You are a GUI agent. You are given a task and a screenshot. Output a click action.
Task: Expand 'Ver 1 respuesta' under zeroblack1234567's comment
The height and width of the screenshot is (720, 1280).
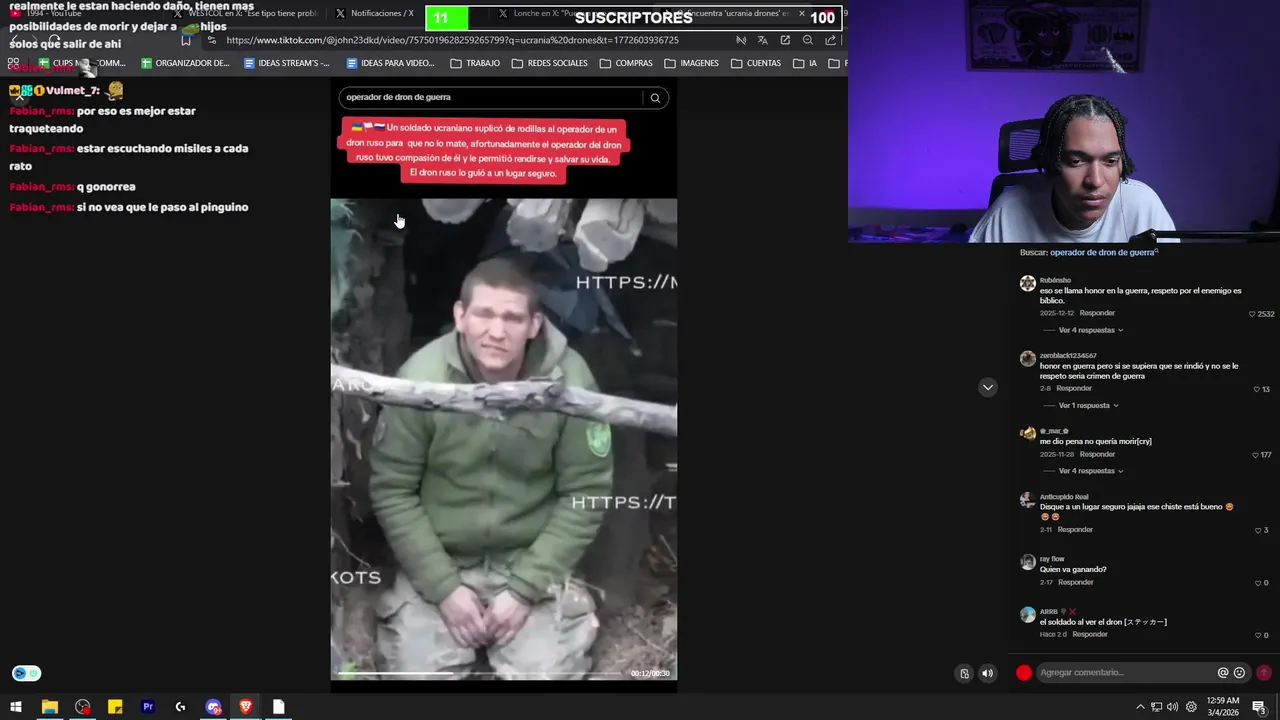click(1088, 406)
